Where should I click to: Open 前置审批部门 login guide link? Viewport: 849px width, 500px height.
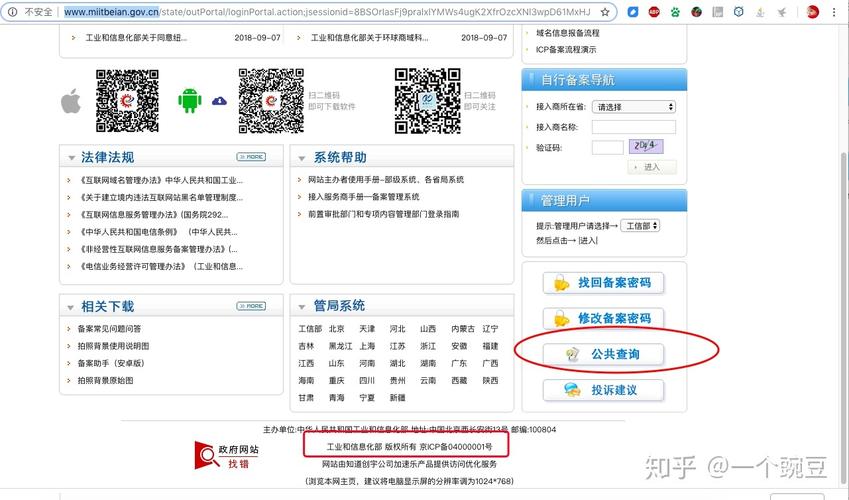383,214
